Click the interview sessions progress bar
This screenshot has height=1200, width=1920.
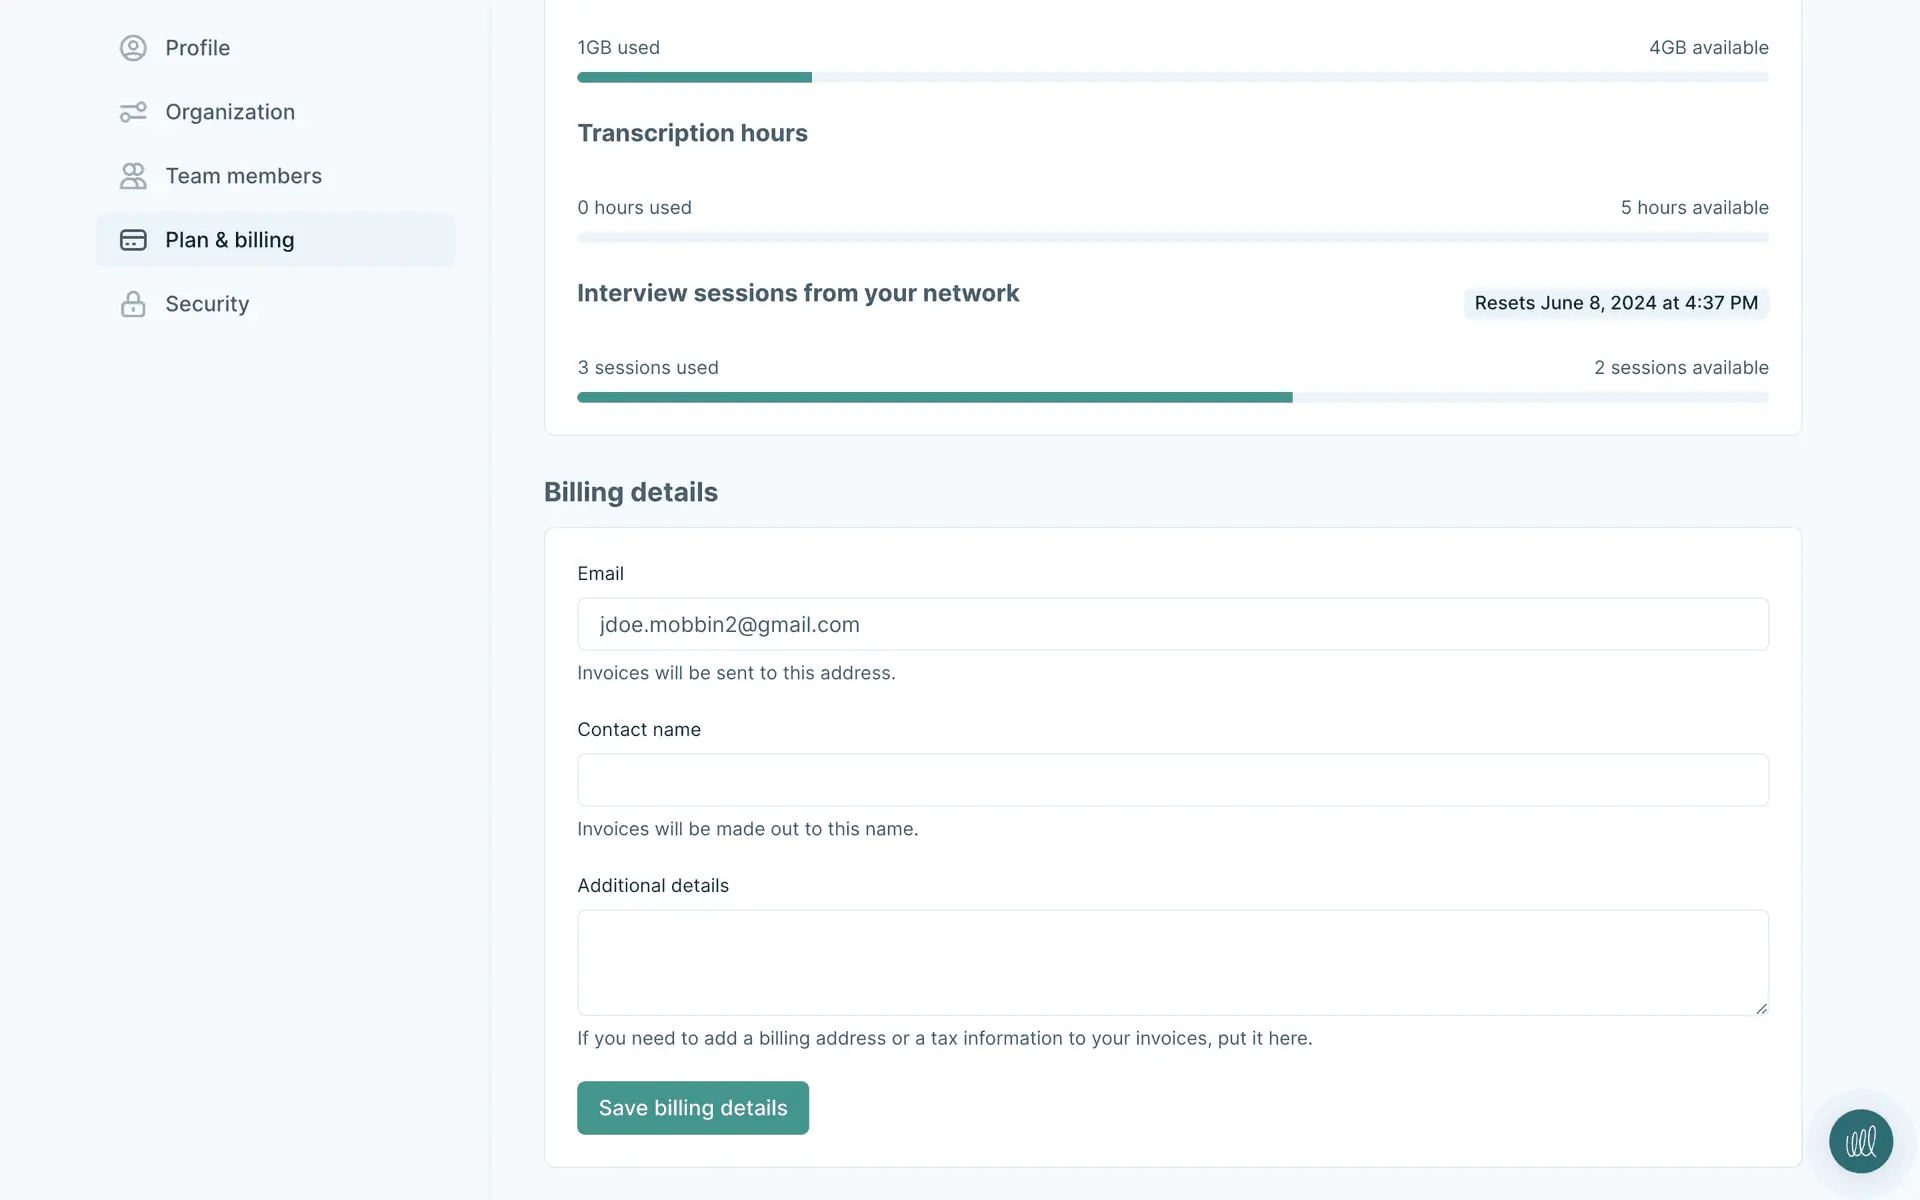pos(1172,397)
